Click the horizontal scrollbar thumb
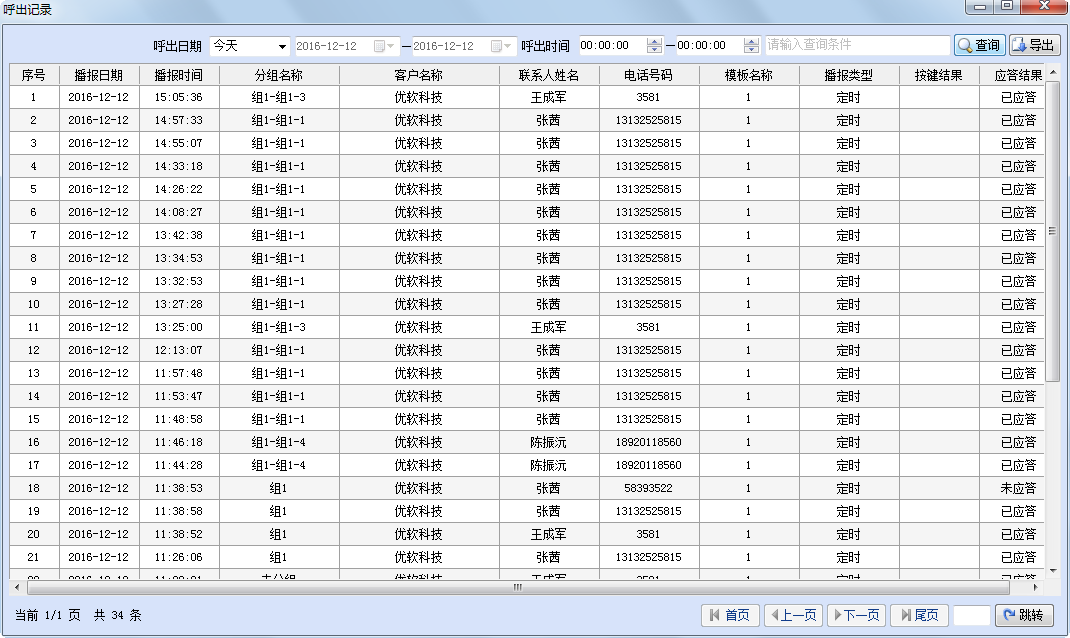The width and height of the screenshot is (1070, 638). [x=517, y=587]
